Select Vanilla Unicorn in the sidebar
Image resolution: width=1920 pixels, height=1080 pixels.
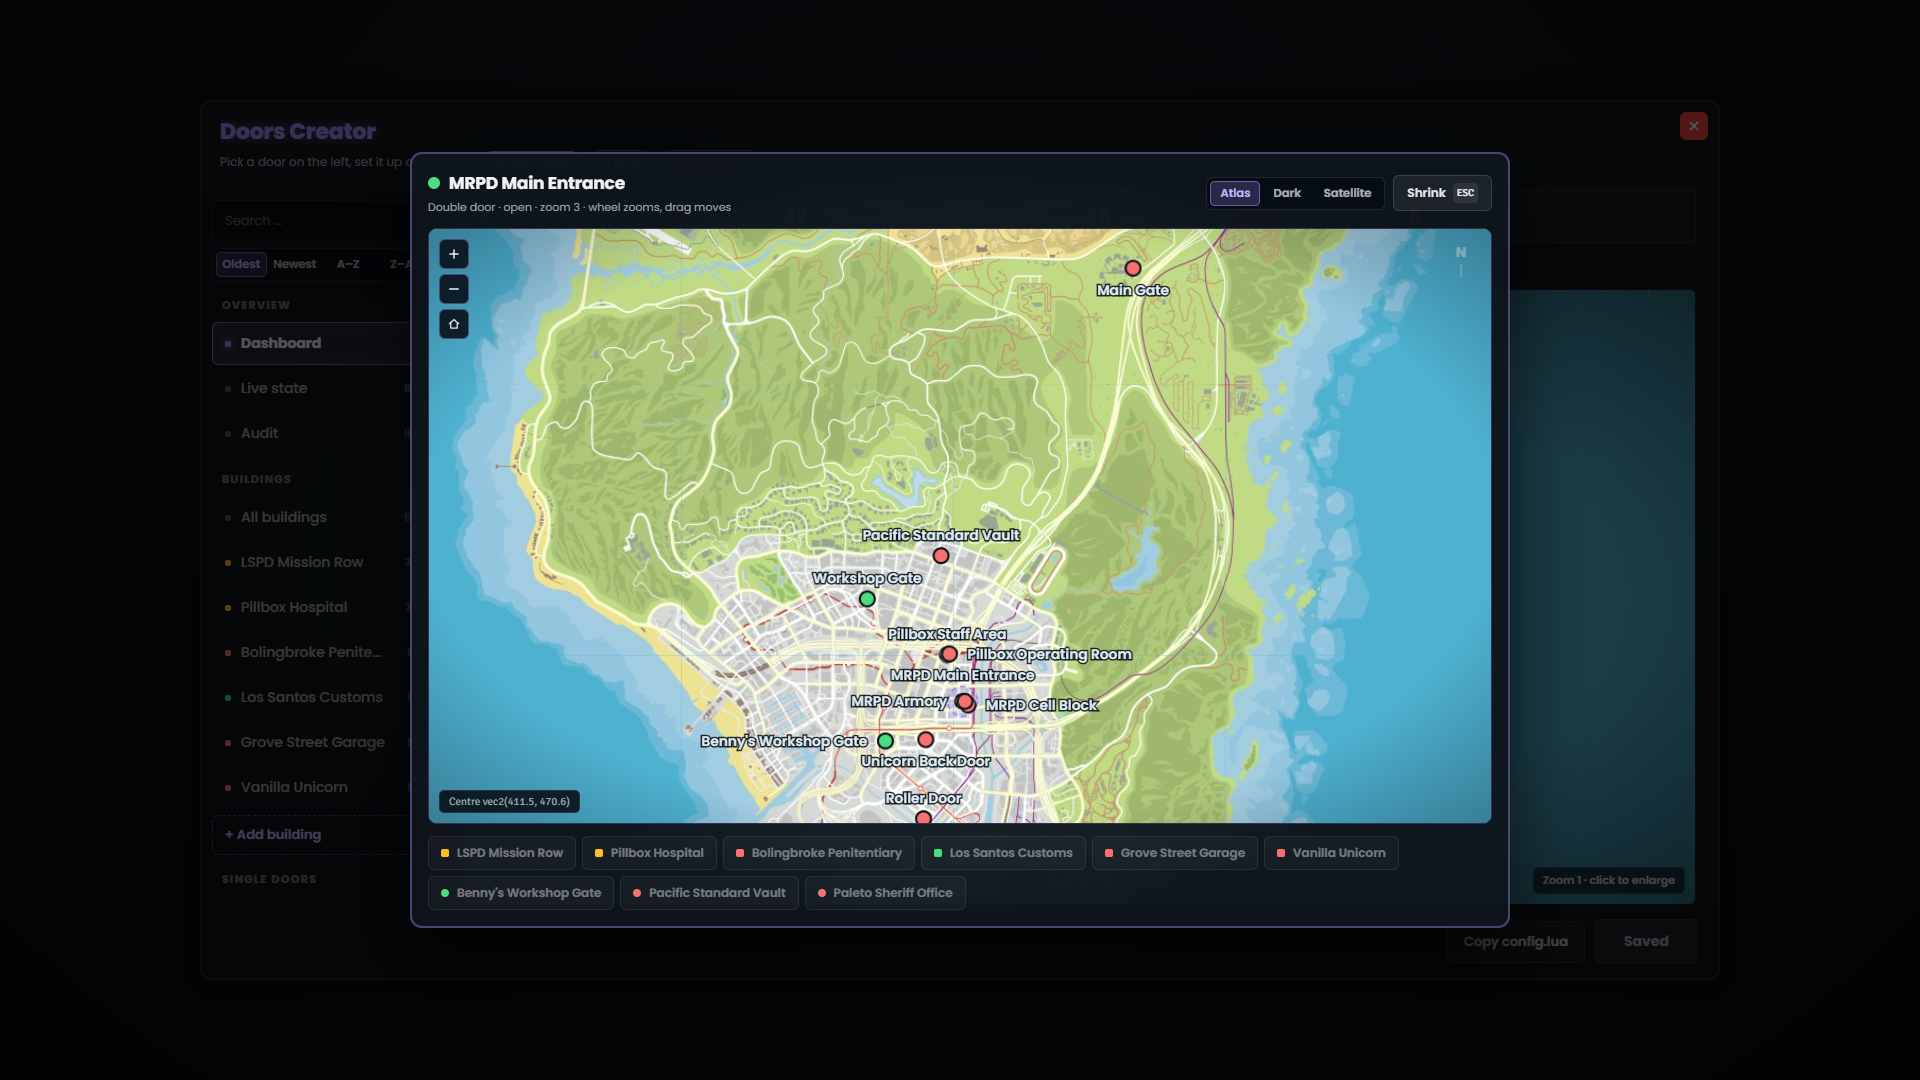tap(312, 787)
